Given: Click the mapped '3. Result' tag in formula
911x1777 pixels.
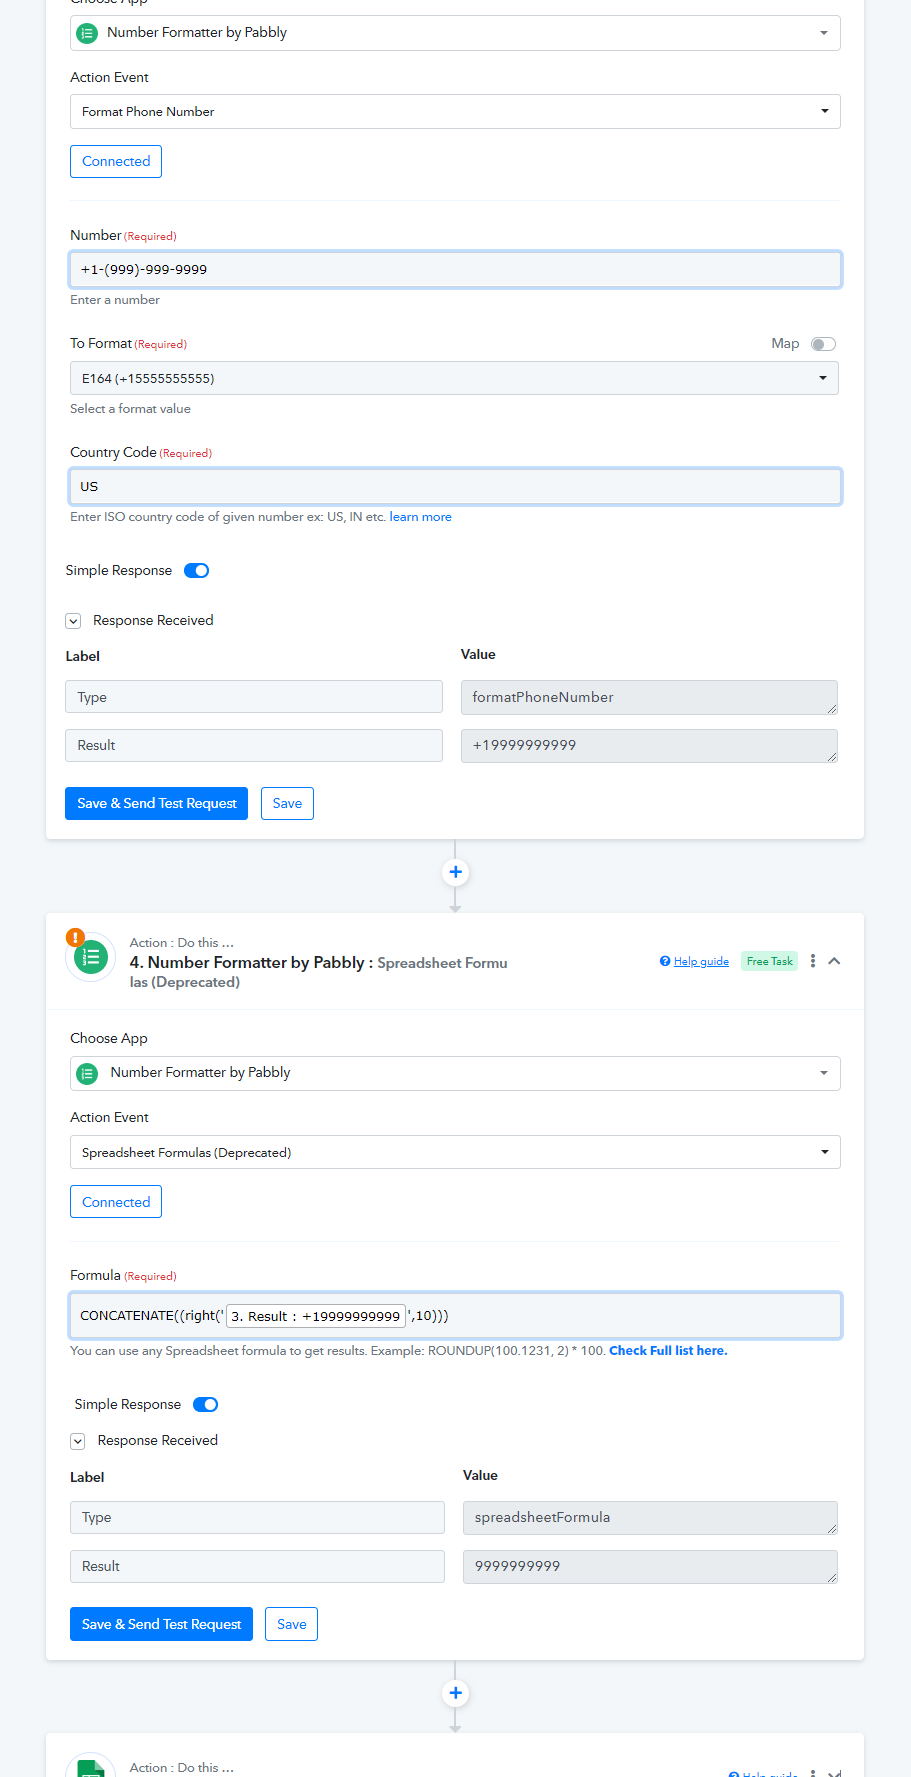Looking at the screenshot, I should [316, 1316].
